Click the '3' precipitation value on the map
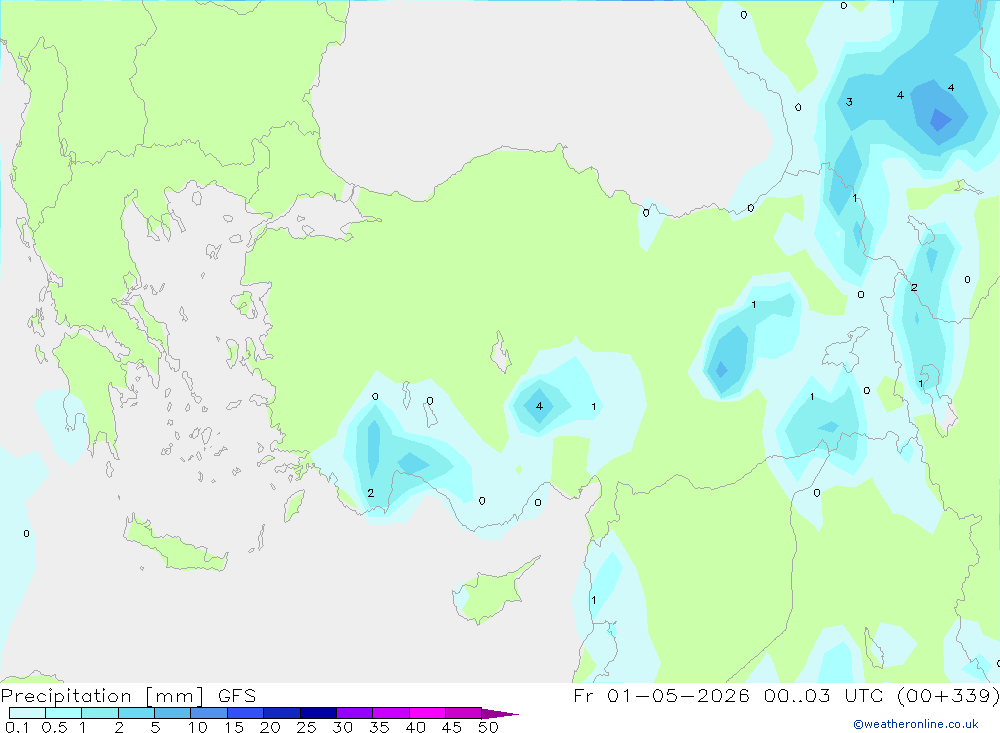 point(849,102)
